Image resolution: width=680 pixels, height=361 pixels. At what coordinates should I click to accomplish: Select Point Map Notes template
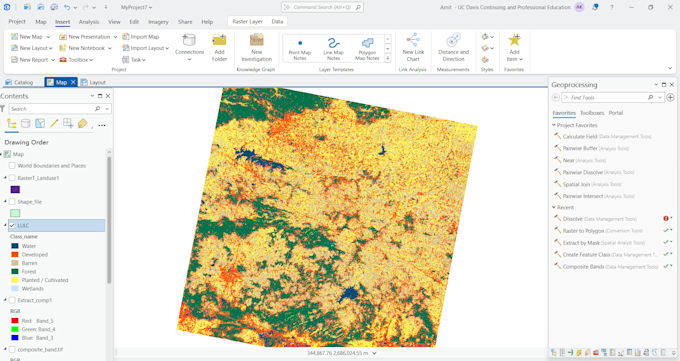click(300, 49)
